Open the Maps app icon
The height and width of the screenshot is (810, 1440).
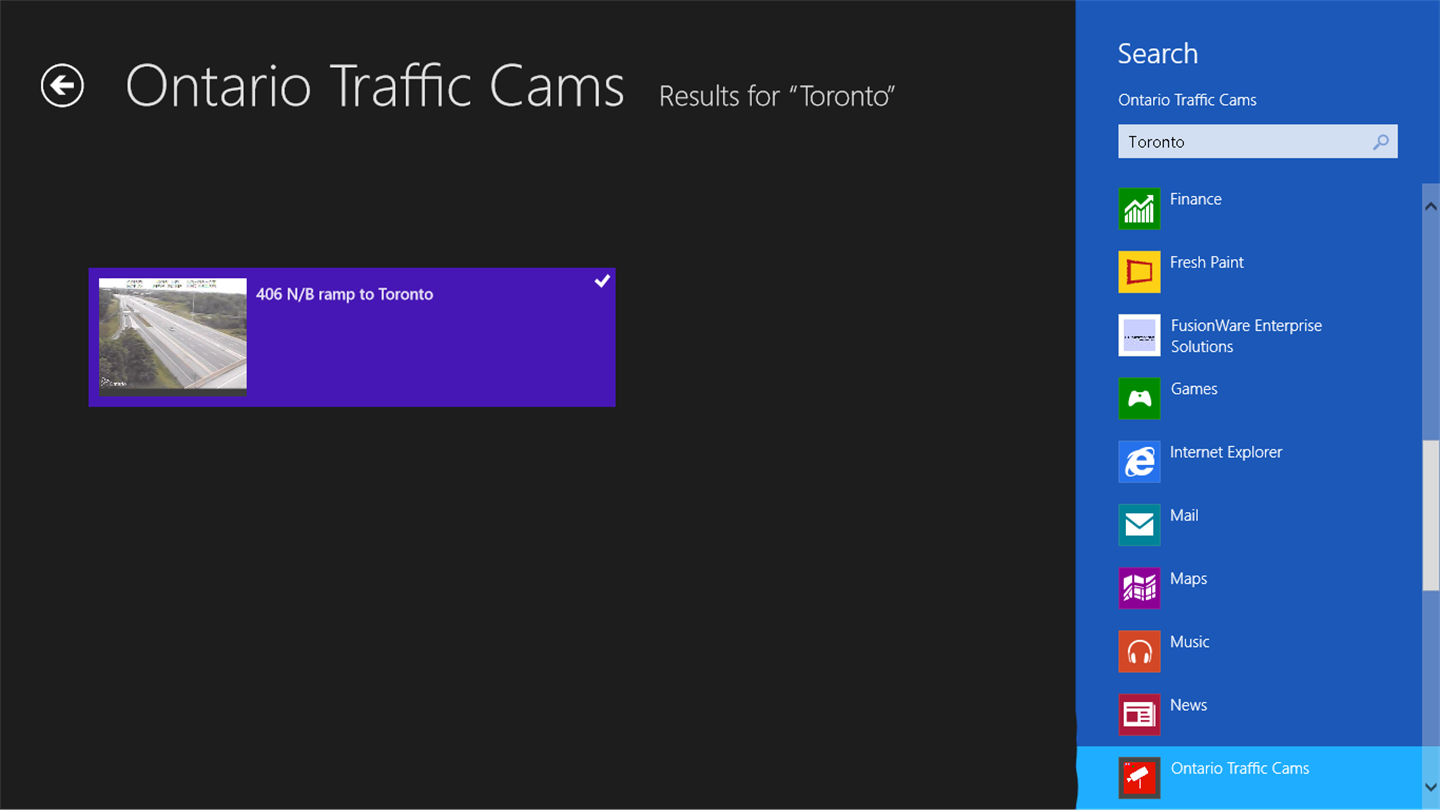click(1139, 588)
